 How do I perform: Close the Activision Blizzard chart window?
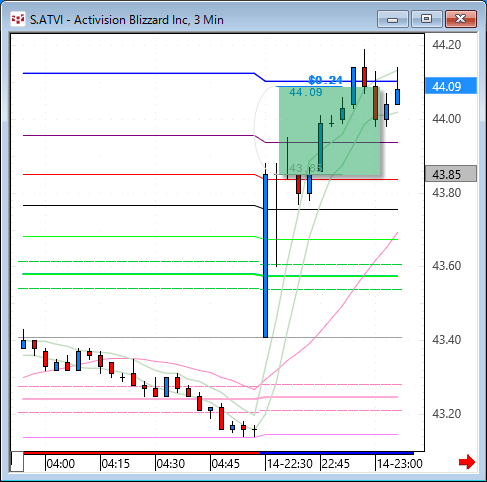461,19
